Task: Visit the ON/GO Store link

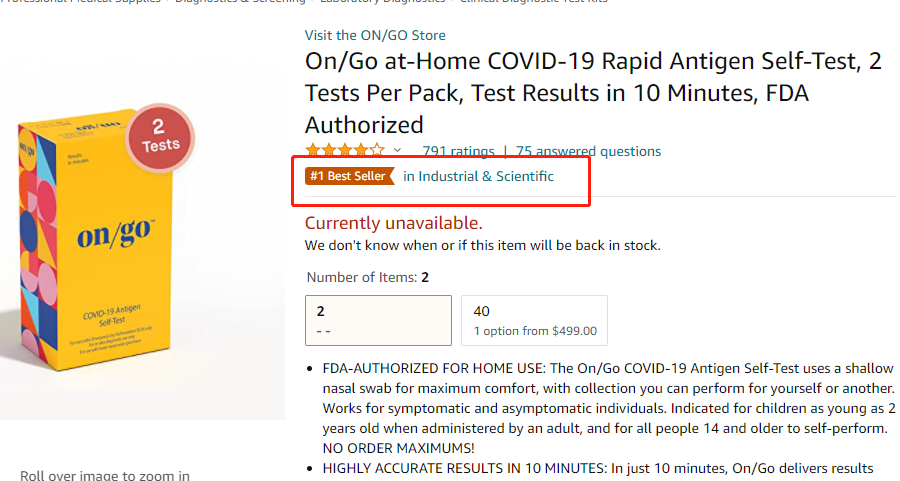Action: [375, 36]
